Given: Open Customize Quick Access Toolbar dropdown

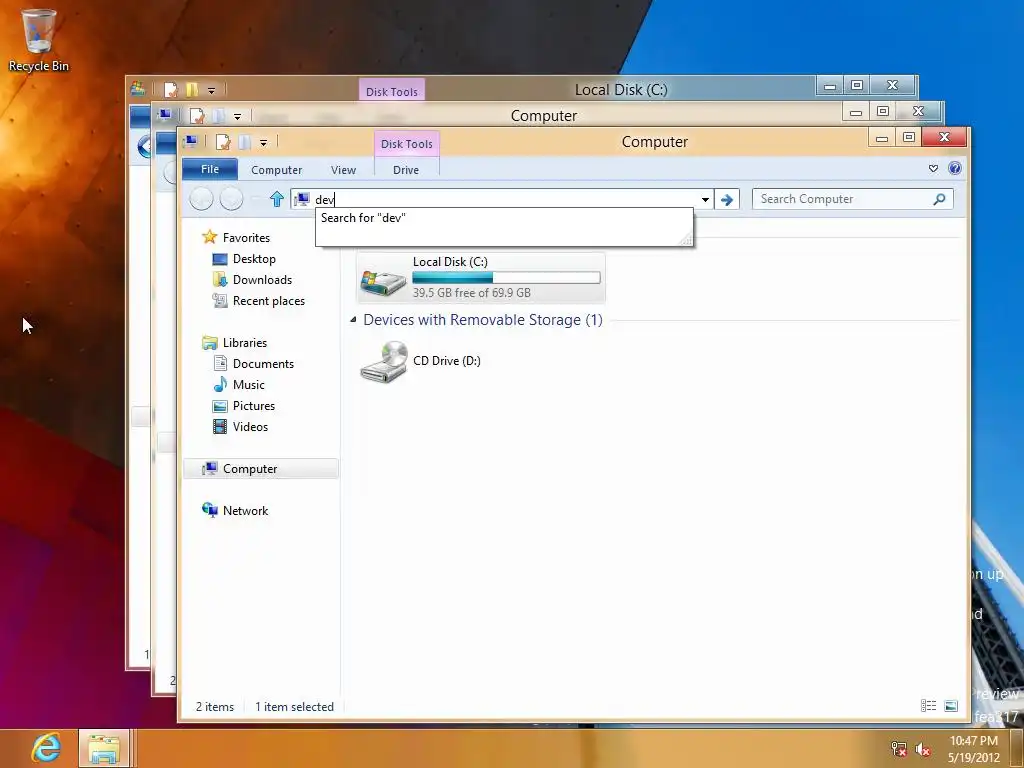Looking at the screenshot, I should click(263, 142).
